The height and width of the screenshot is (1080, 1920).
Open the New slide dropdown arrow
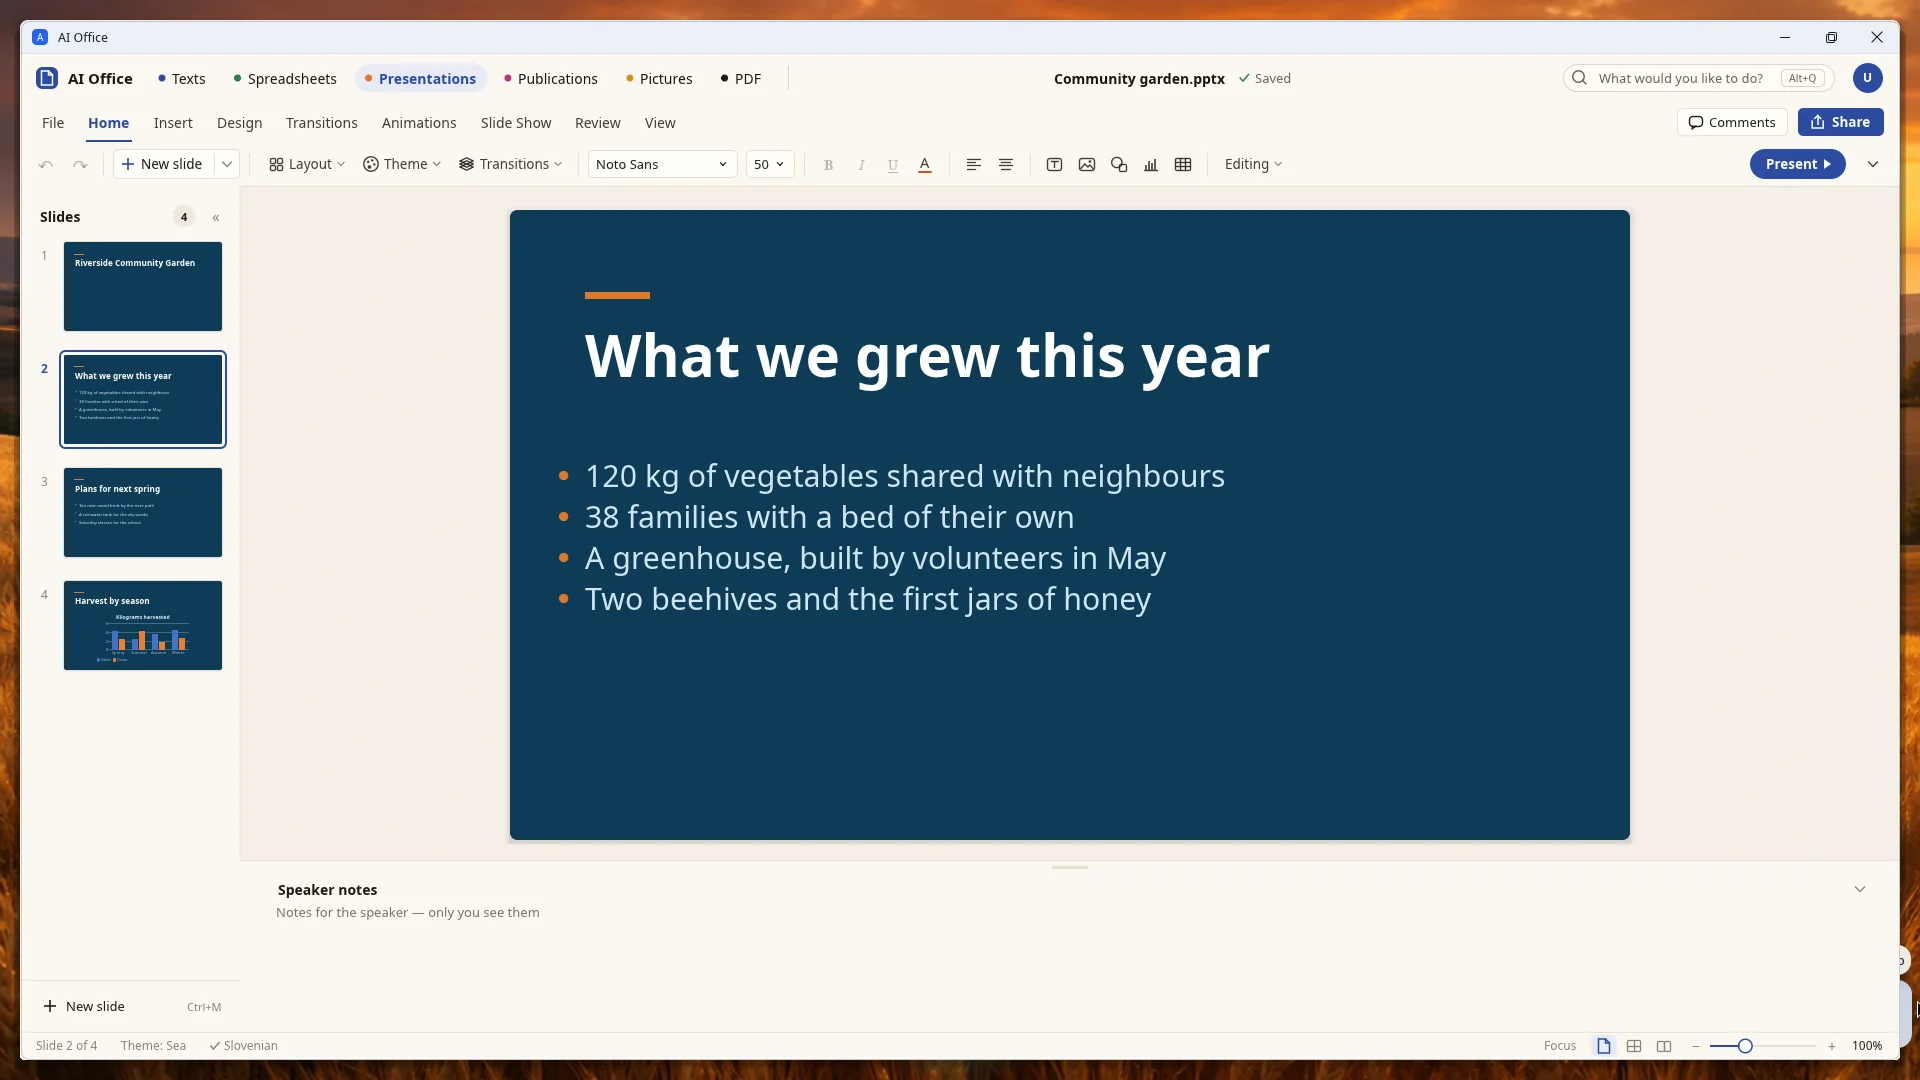pos(227,165)
